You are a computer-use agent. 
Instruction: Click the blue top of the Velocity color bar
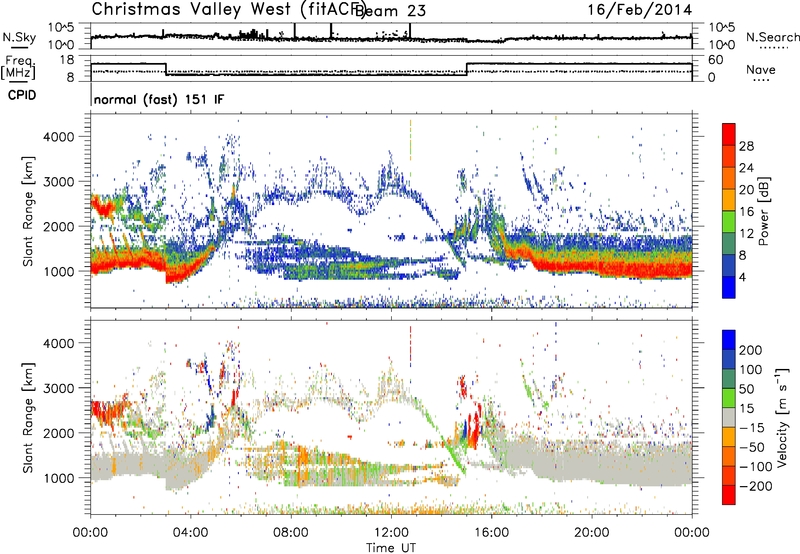[x=729, y=340]
